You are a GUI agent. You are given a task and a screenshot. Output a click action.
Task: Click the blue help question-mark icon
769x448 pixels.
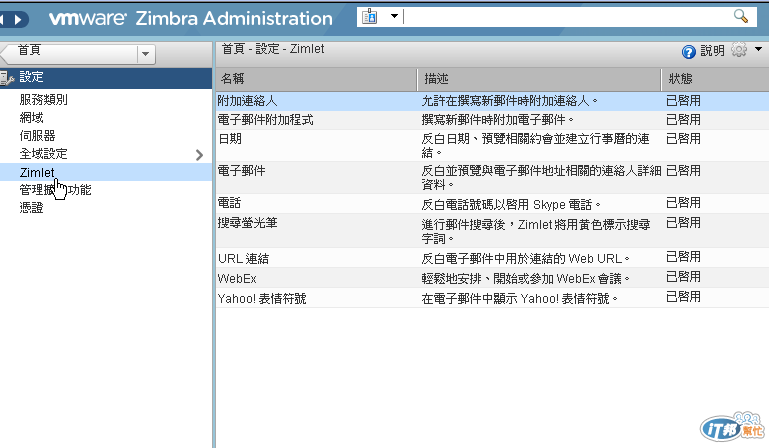click(x=689, y=52)
